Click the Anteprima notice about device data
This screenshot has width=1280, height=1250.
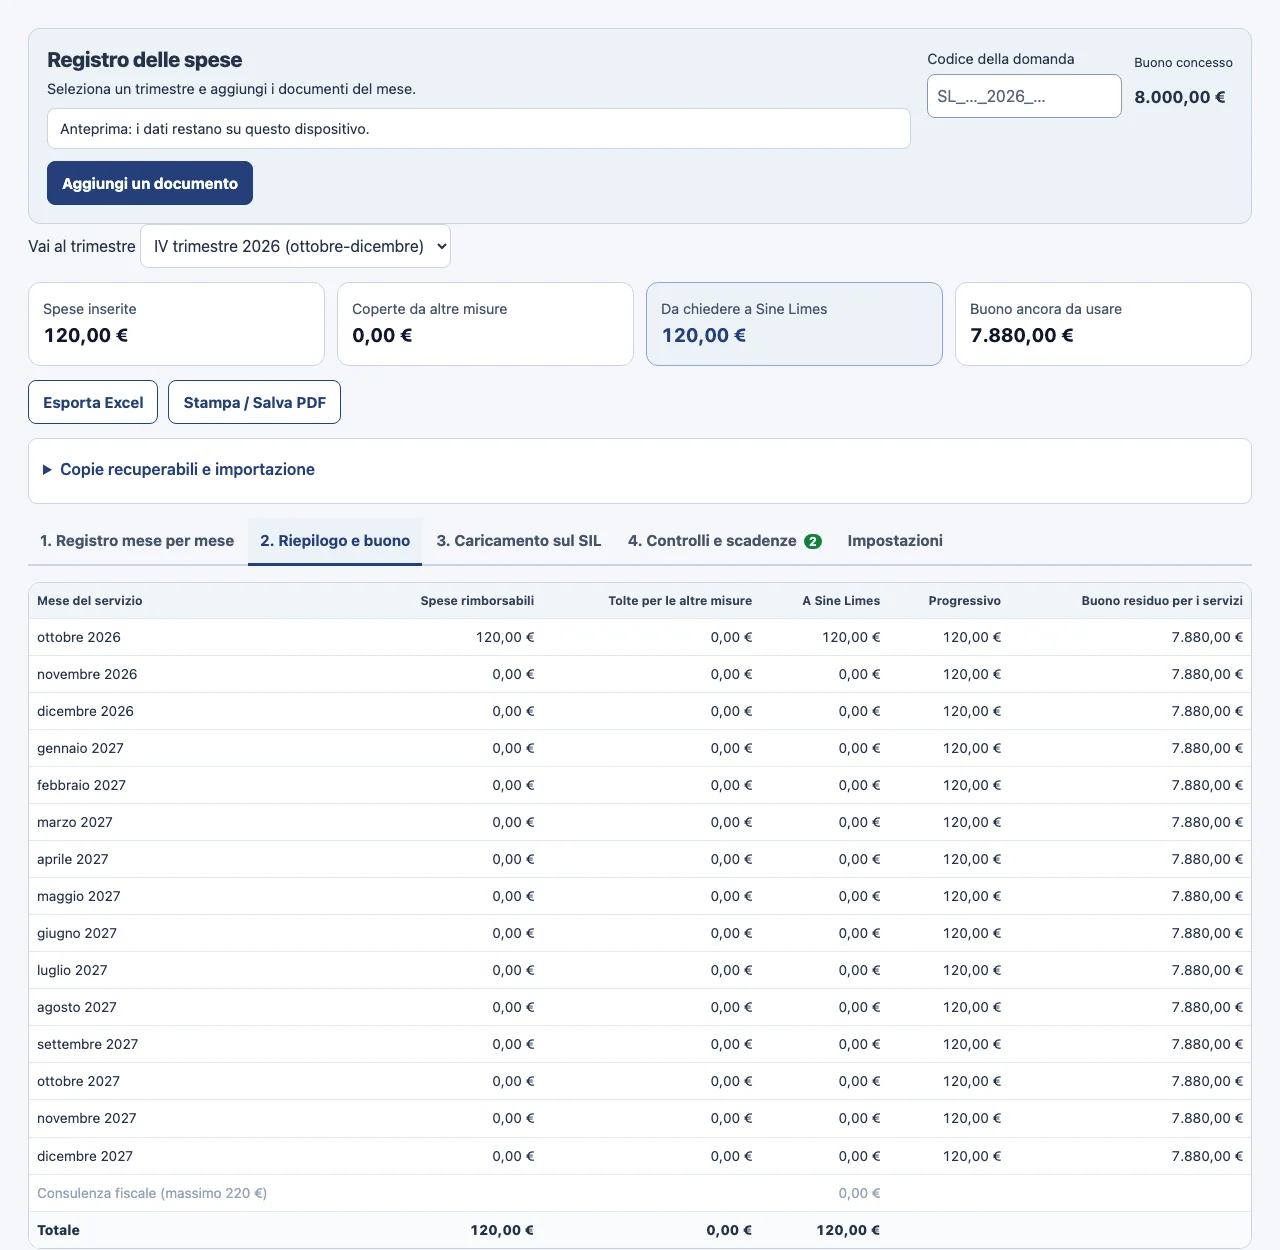click(x=479, y=129)
